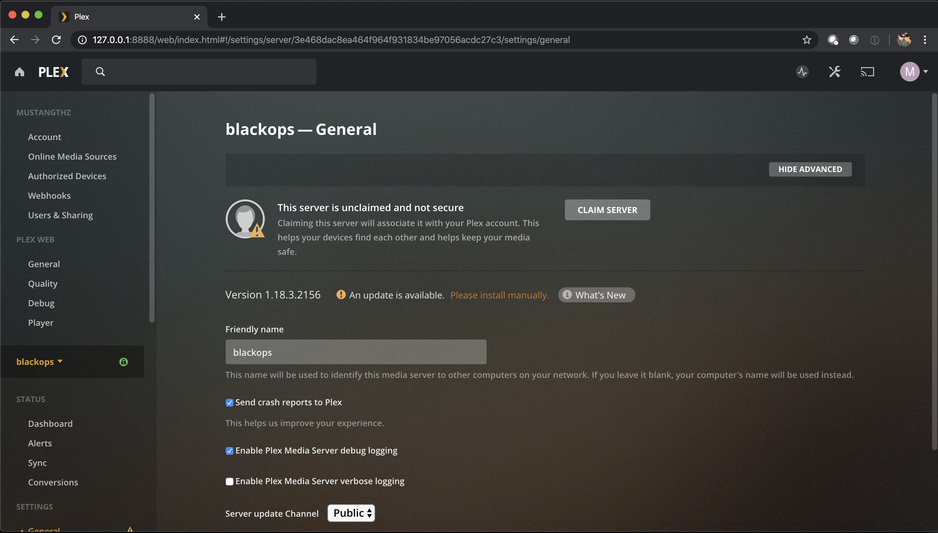Image resolution: width=938 pixels, height=533 pixels.
Task: Open Users & Sharing
Action: click(x=60, y=215)
